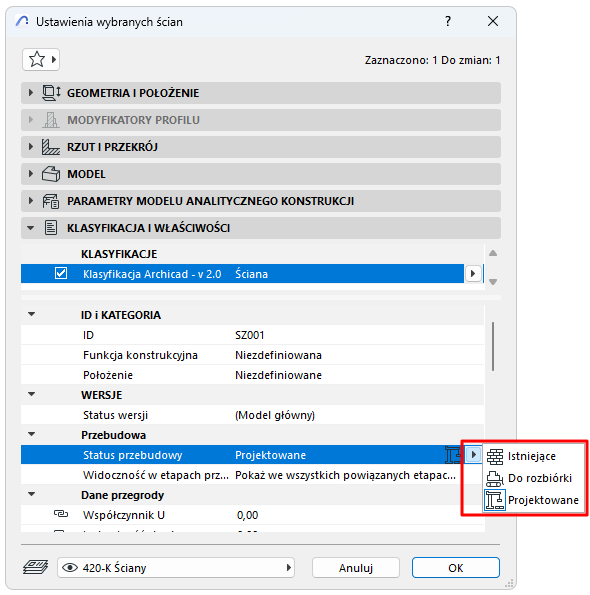Click the Modyfikatory Profilu panel icon
The image size is (590, 595).
[51, 120]
